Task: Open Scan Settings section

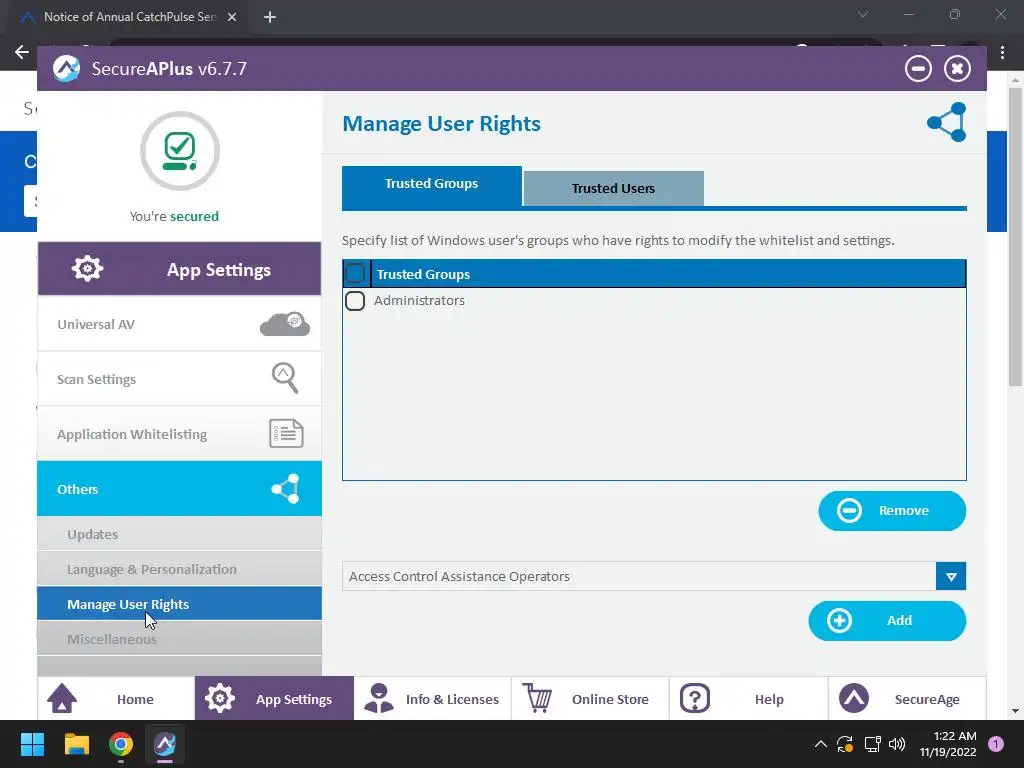Action: tap(180, 379)
